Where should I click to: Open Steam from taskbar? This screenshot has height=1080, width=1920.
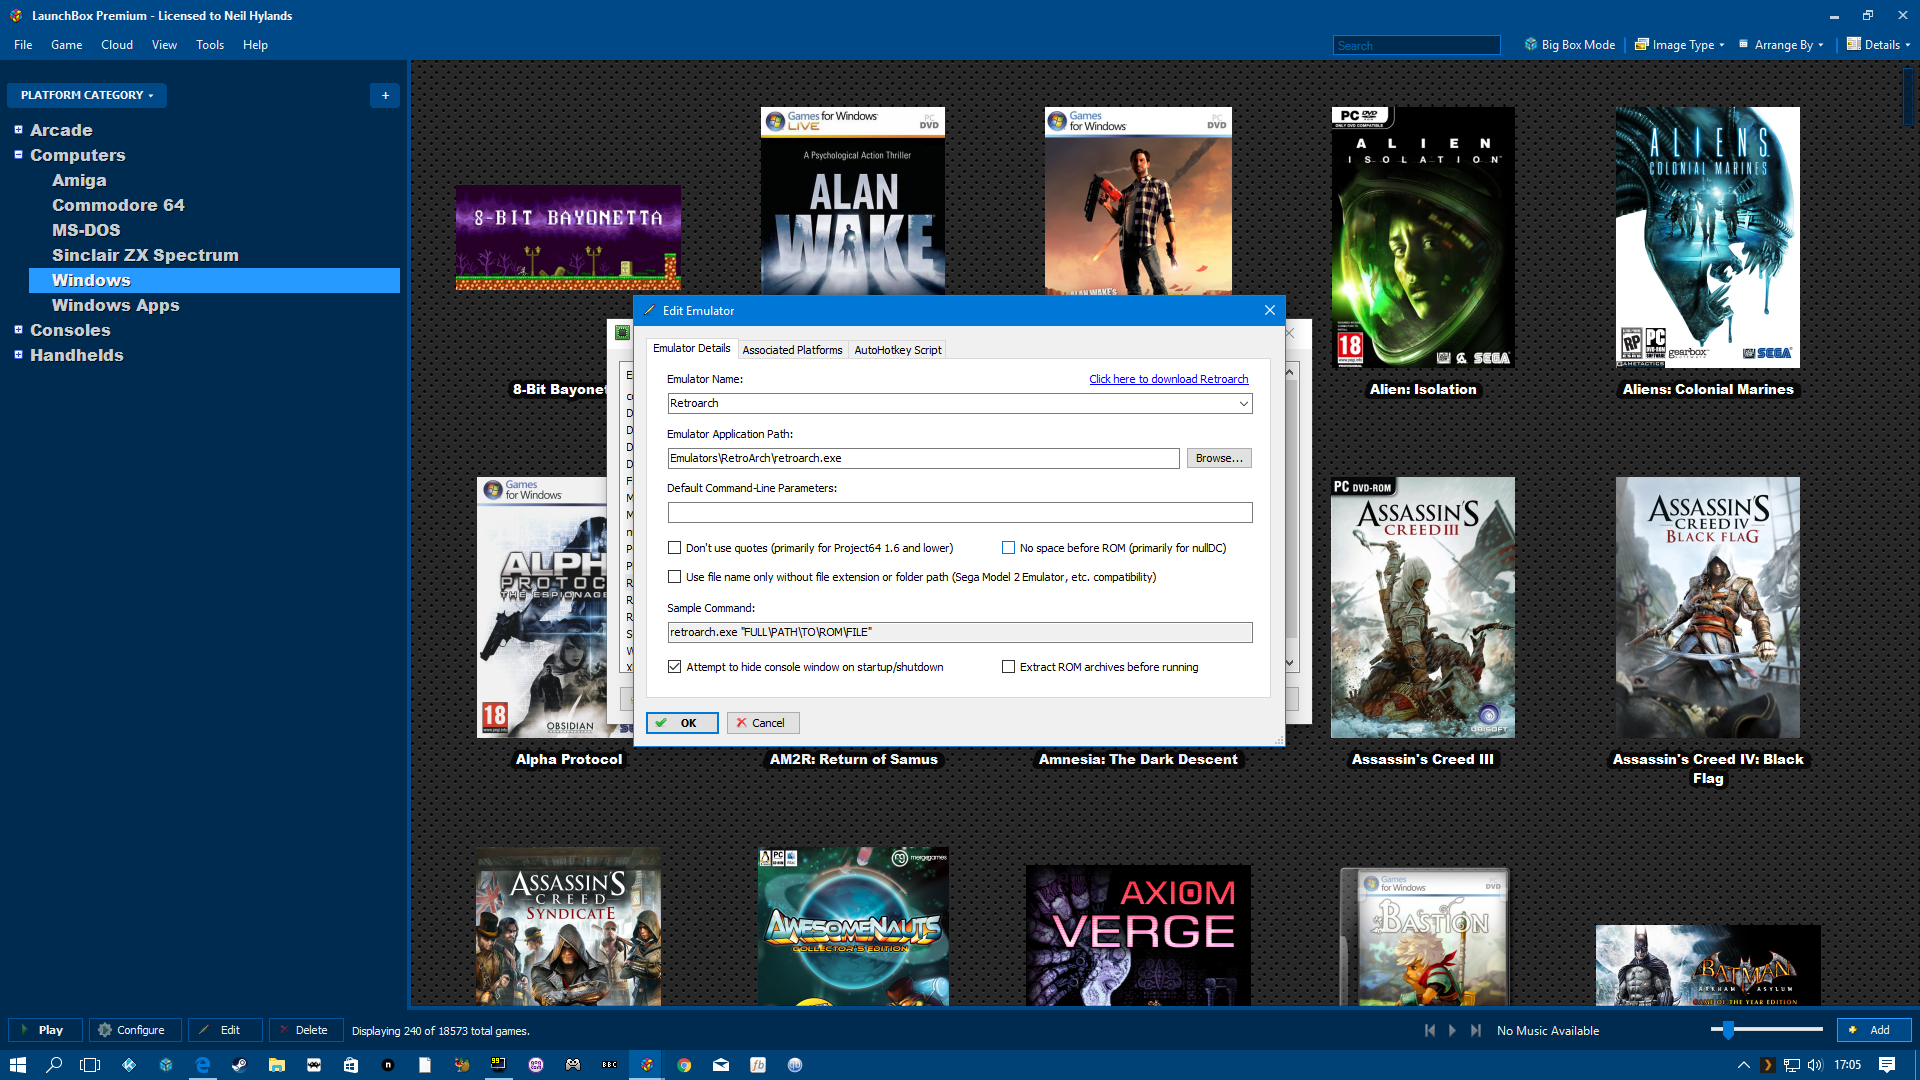point(240,1065)
